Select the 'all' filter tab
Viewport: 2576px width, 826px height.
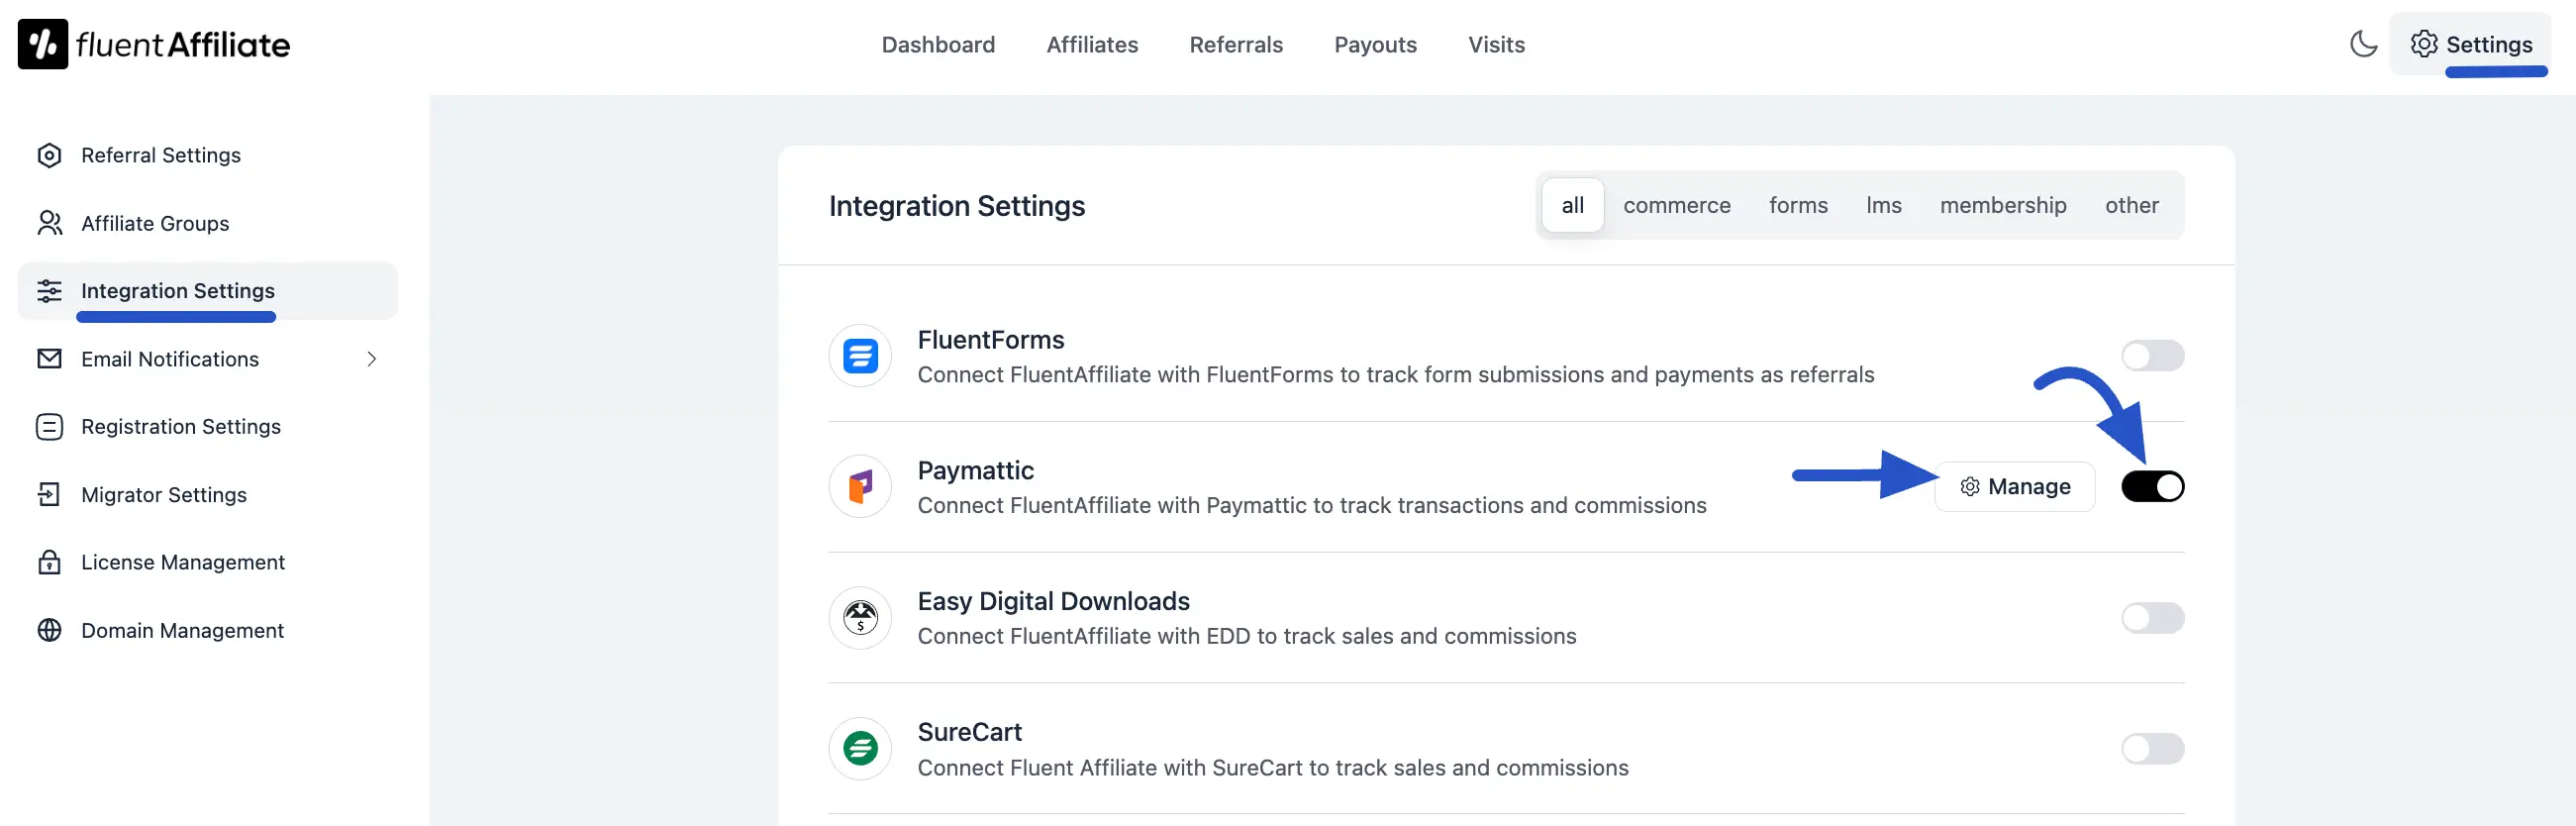[x=1572, y=205]
